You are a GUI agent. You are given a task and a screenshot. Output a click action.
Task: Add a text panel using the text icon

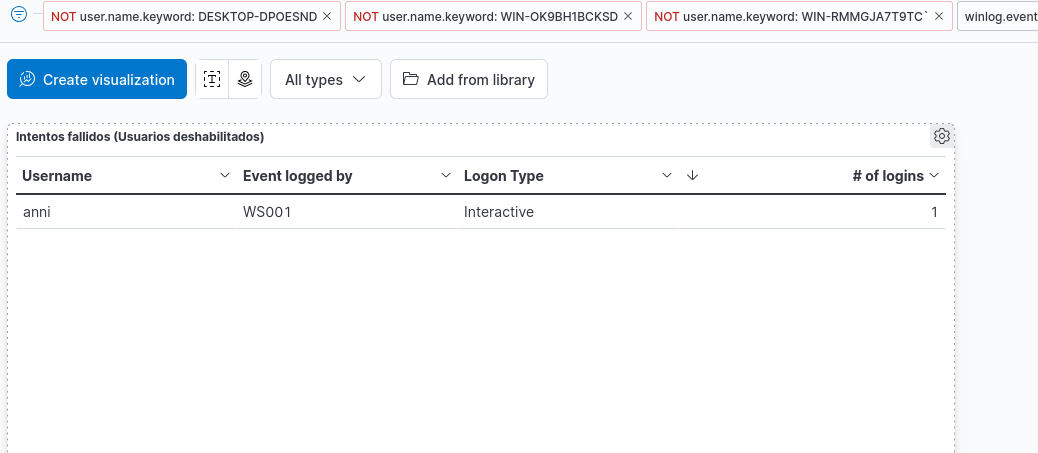[x=211, y=79]
